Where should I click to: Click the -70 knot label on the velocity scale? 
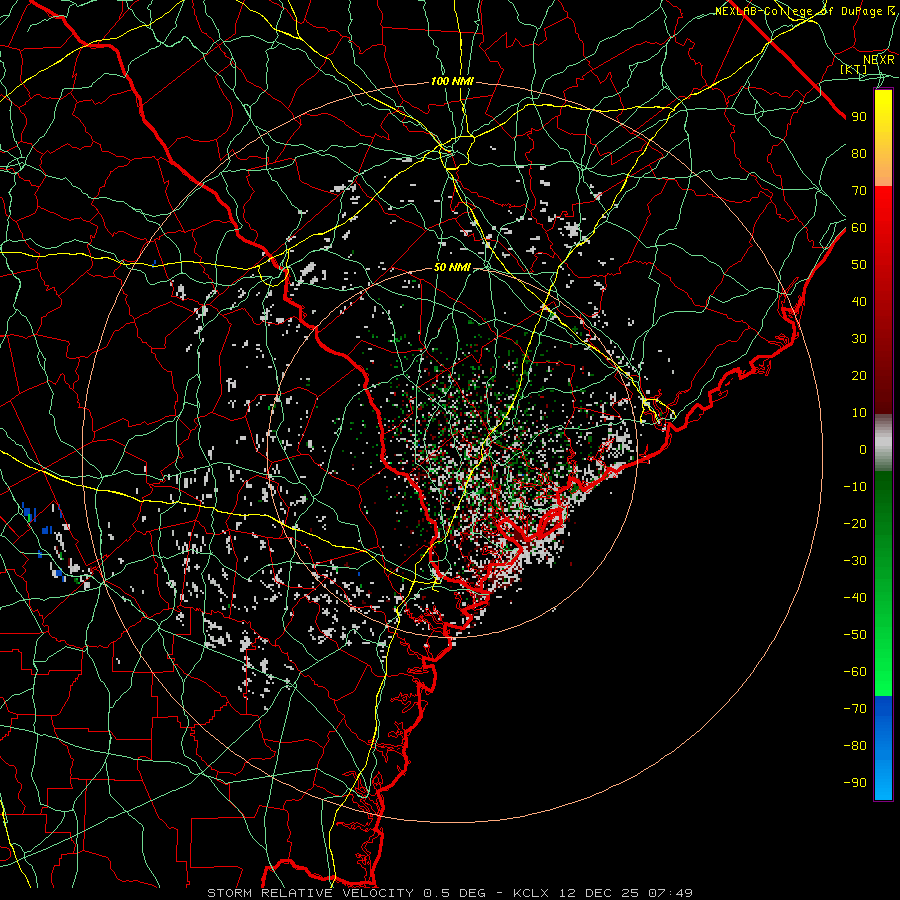855,709
